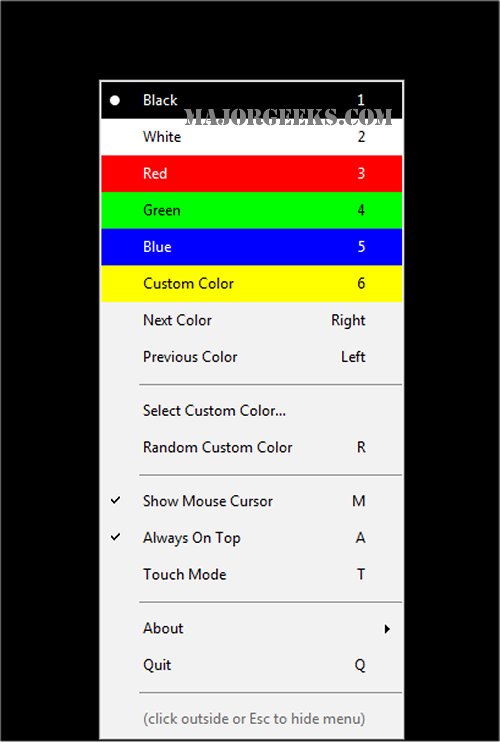The image size is (500, 742).
Task: Open the About menu entry
Action: point(252,628)
